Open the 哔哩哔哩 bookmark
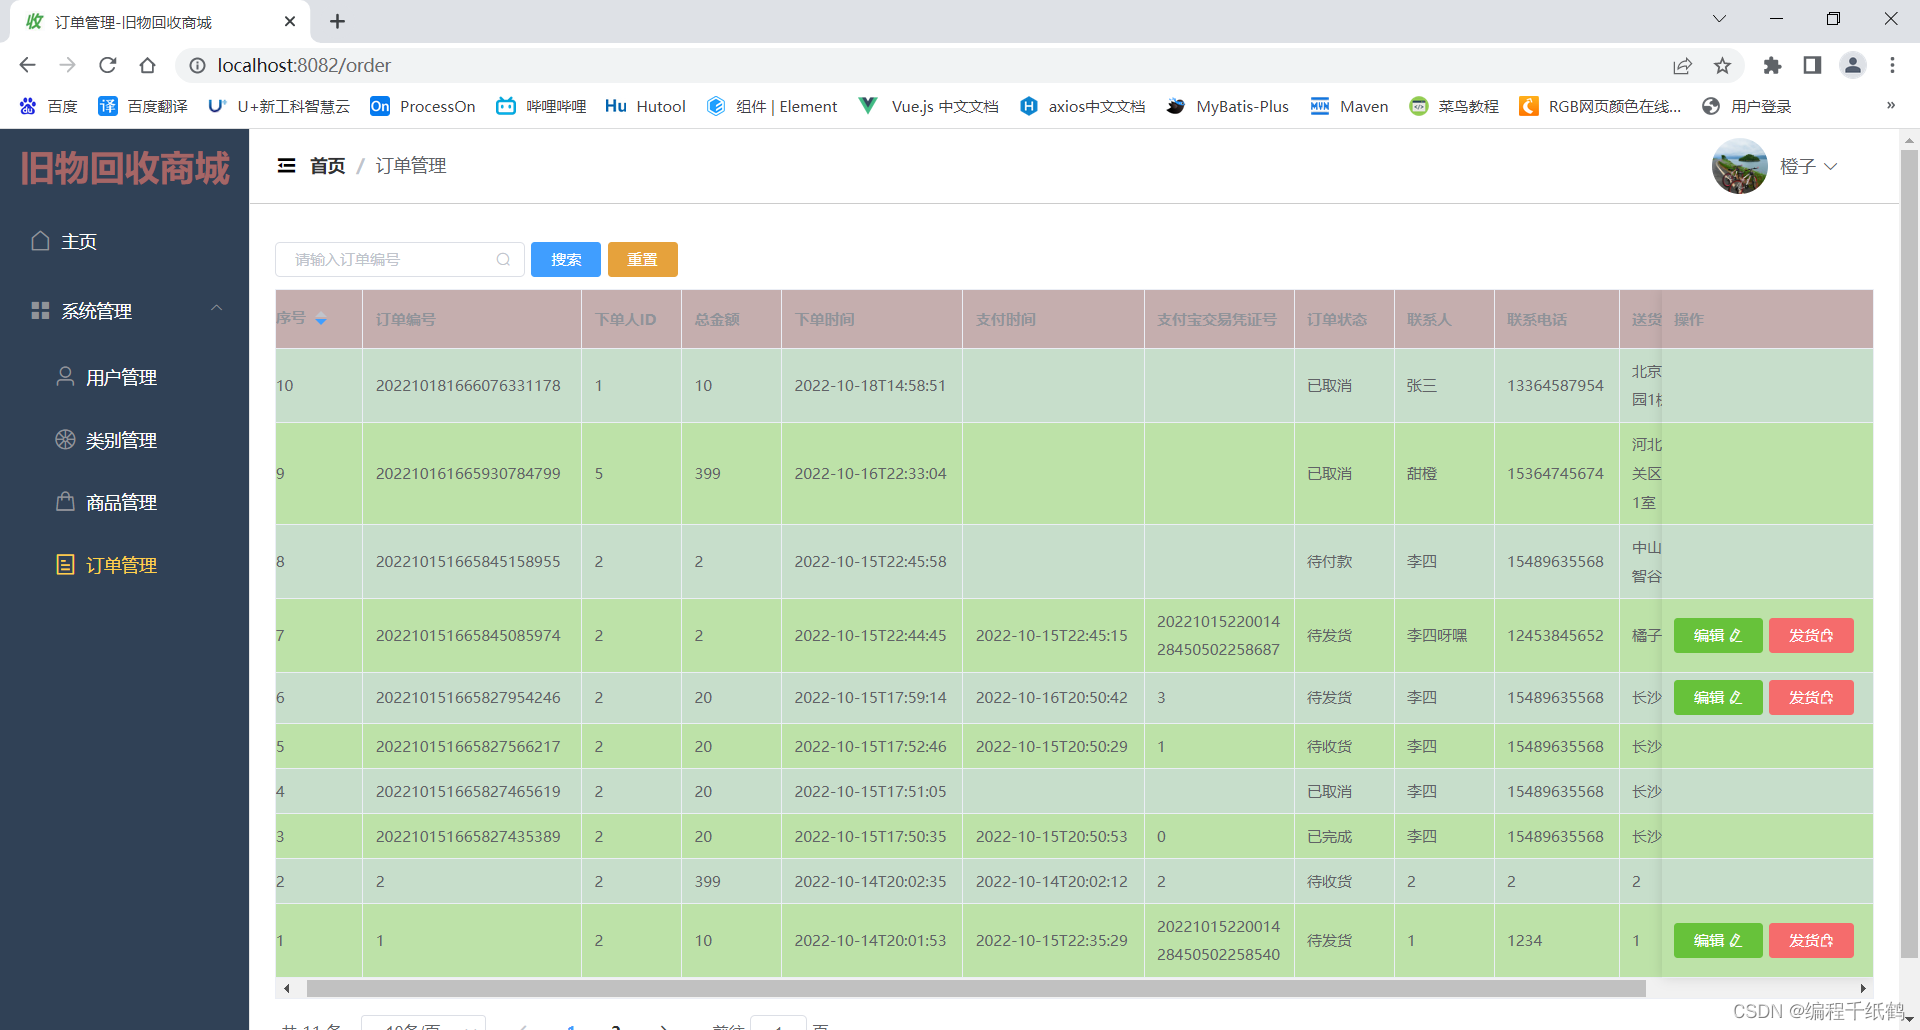 click(541, 106)
